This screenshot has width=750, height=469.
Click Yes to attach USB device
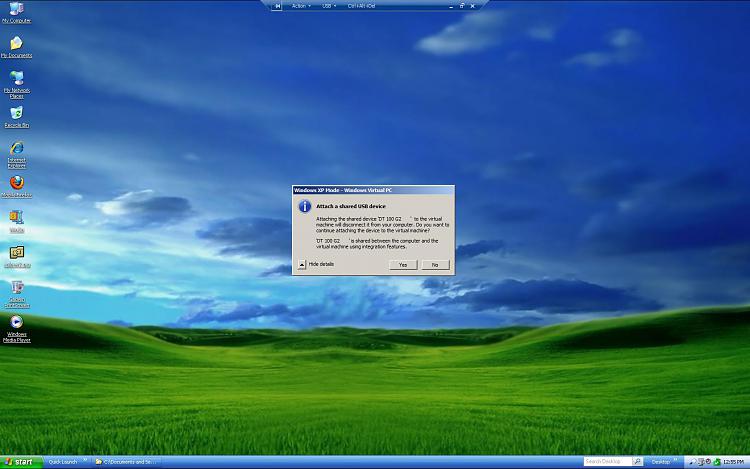[x=403, y=265]
